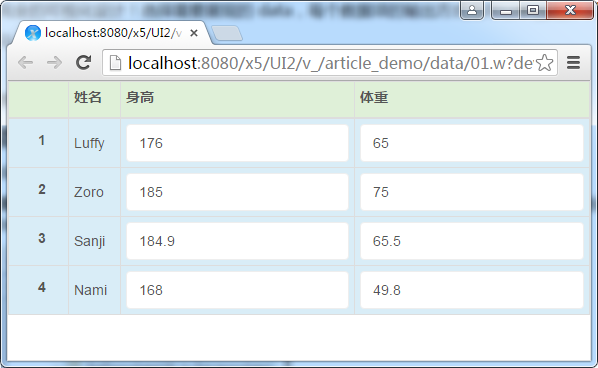Close the localhost:8080 tab
598x368 pixels.
point(194,33)
